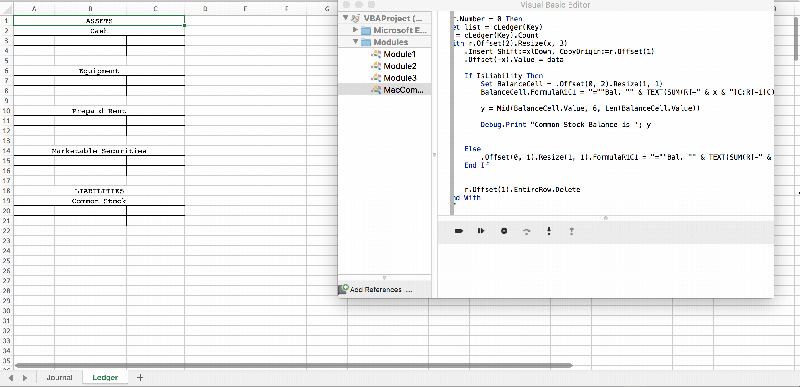Select the Common Stock heading cell
Viewport: 800px width, 387px height.
click(99, 201)
